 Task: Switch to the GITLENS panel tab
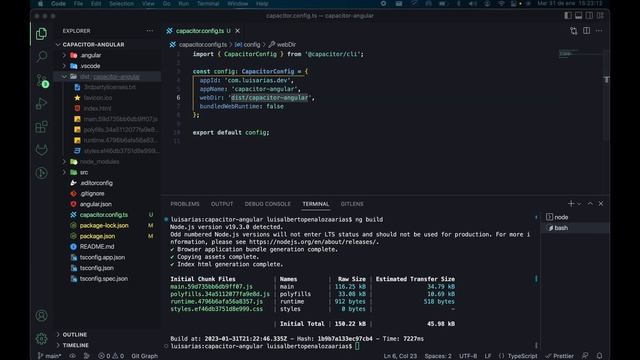[x=352, y=204]
